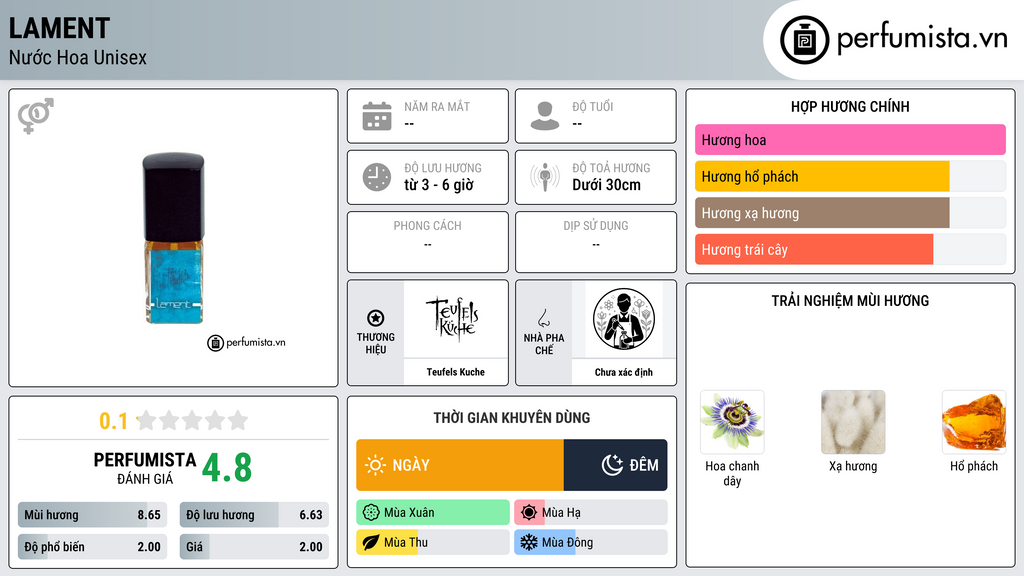Click the Phong cách info box
Image resolution: width=1024 pixels, height=576 pixels.
click(x=428, y=242)
